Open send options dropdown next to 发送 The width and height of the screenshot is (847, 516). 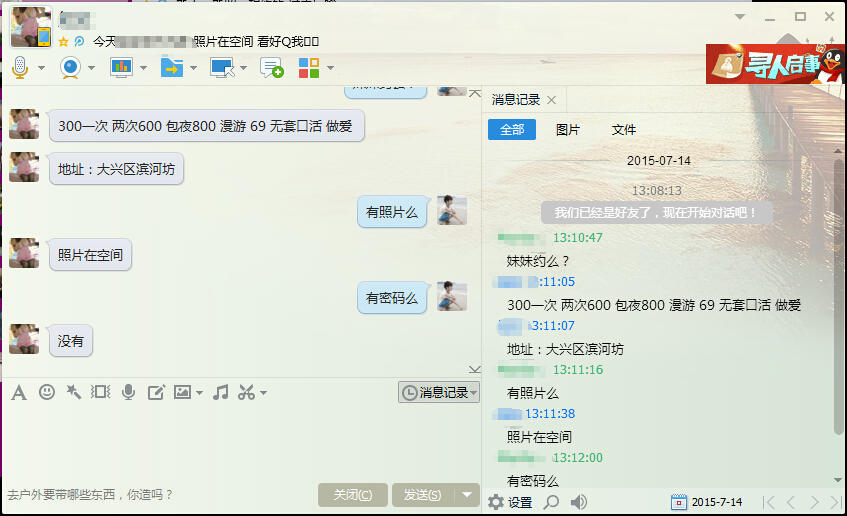tap(467, 494)
